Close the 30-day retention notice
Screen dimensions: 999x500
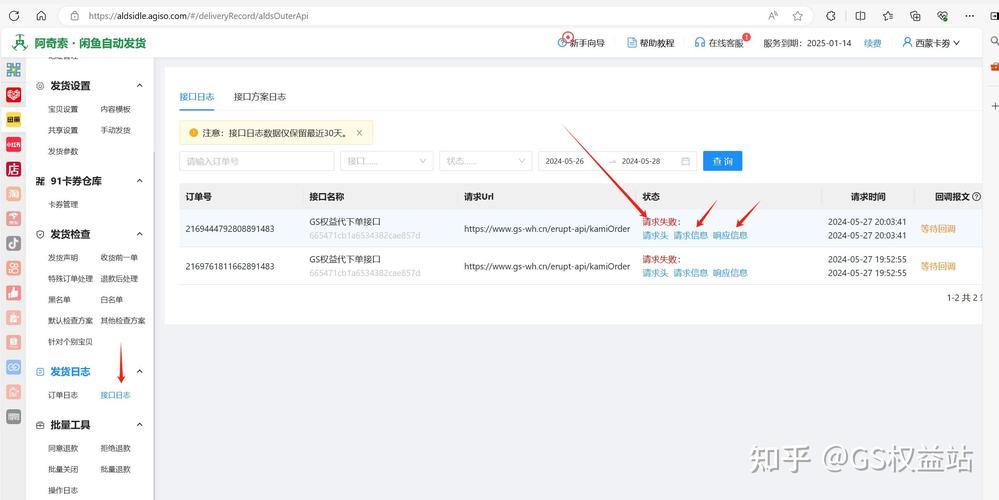click(x=359, y=133)
